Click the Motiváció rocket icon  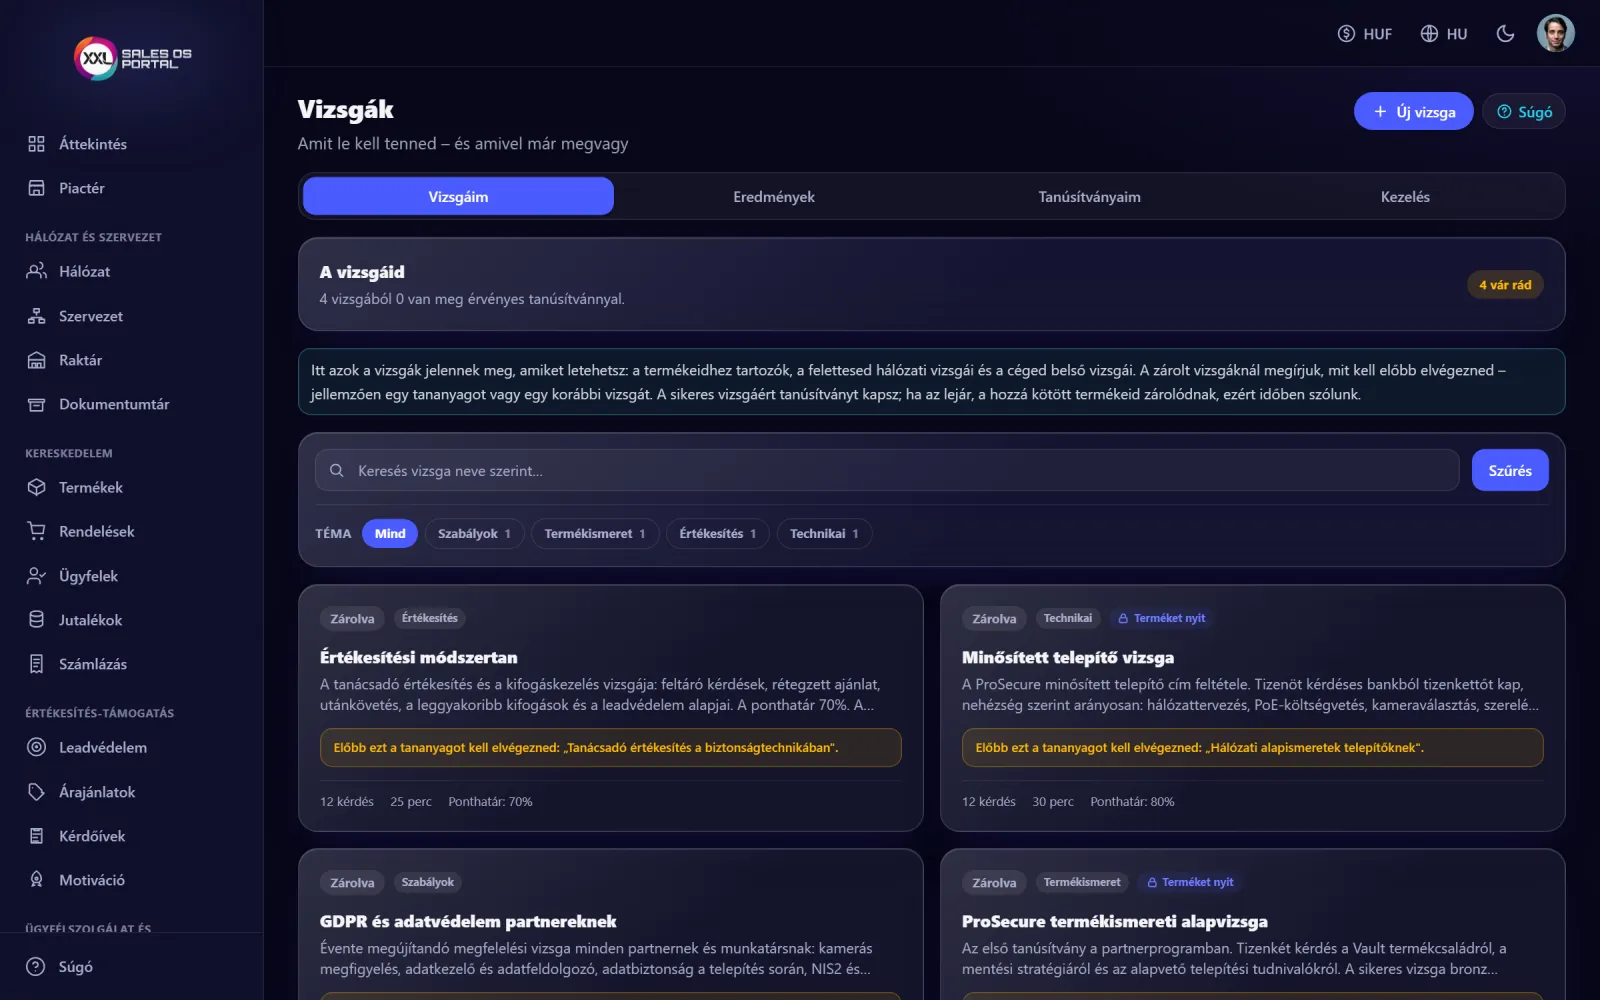[x=37, y=880]
